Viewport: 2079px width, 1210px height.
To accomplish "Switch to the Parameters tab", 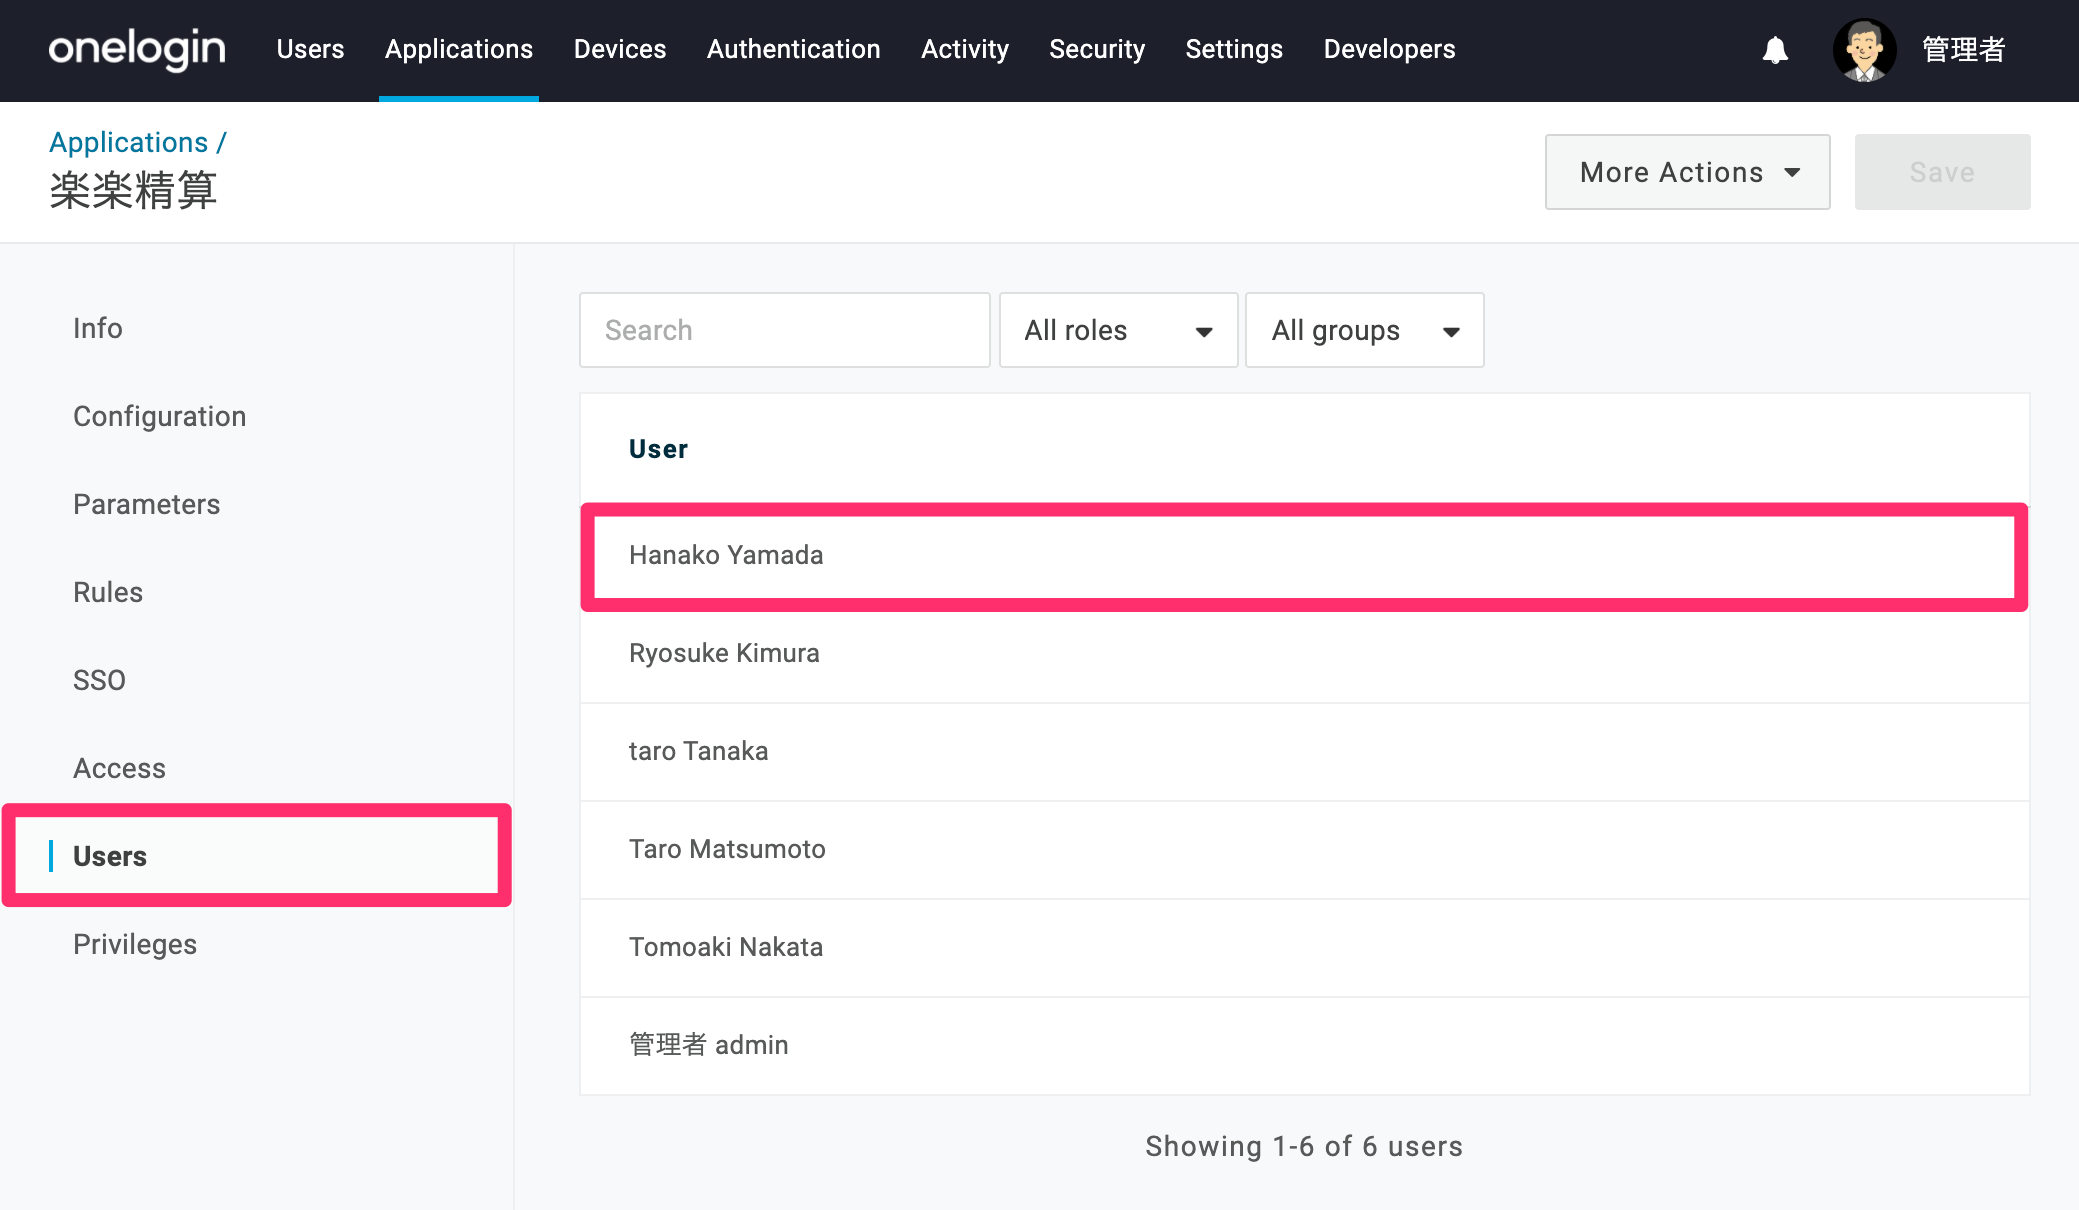I will pos(147,504).
